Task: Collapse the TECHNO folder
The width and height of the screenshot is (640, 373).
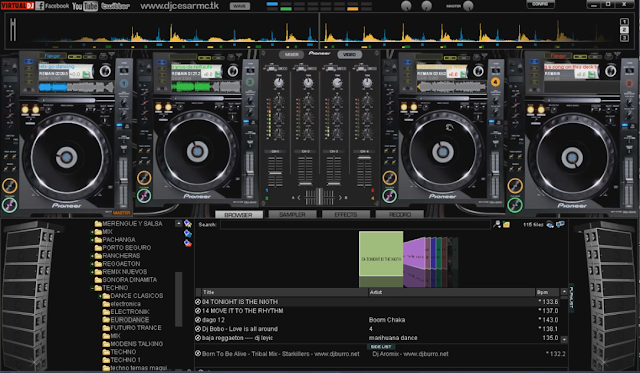Action: 93,288
